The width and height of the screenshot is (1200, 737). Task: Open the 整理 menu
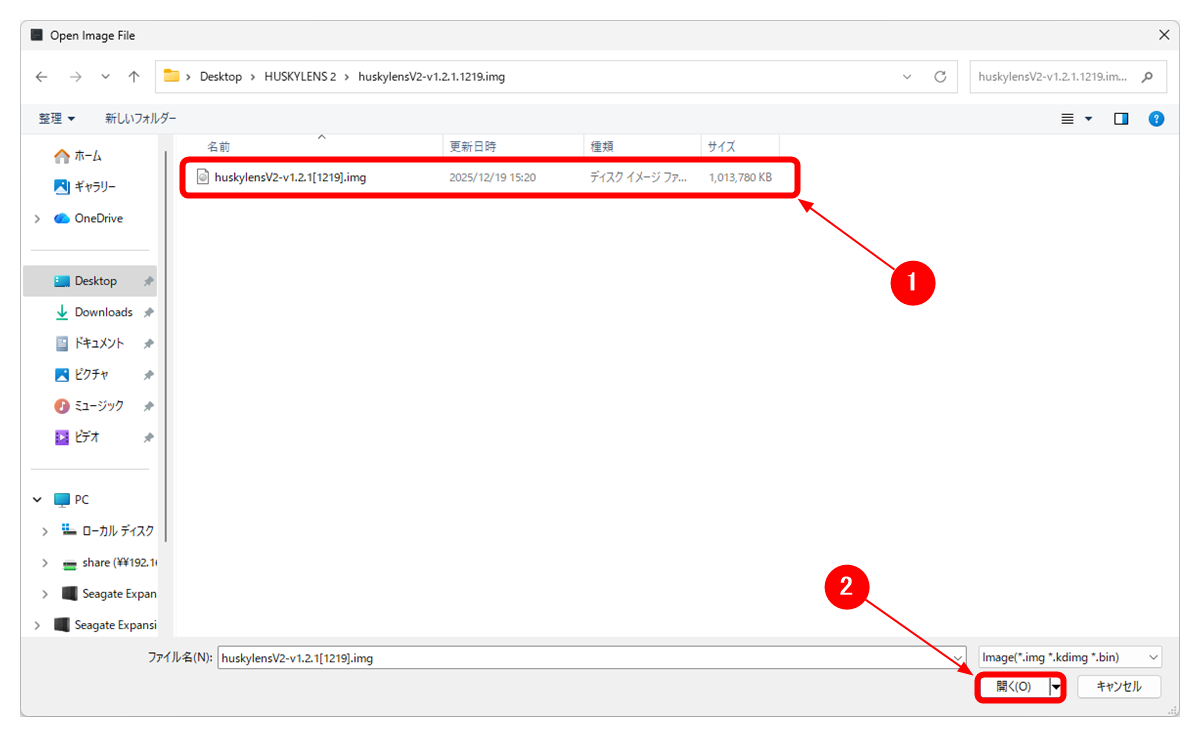(x=57, y=119)
